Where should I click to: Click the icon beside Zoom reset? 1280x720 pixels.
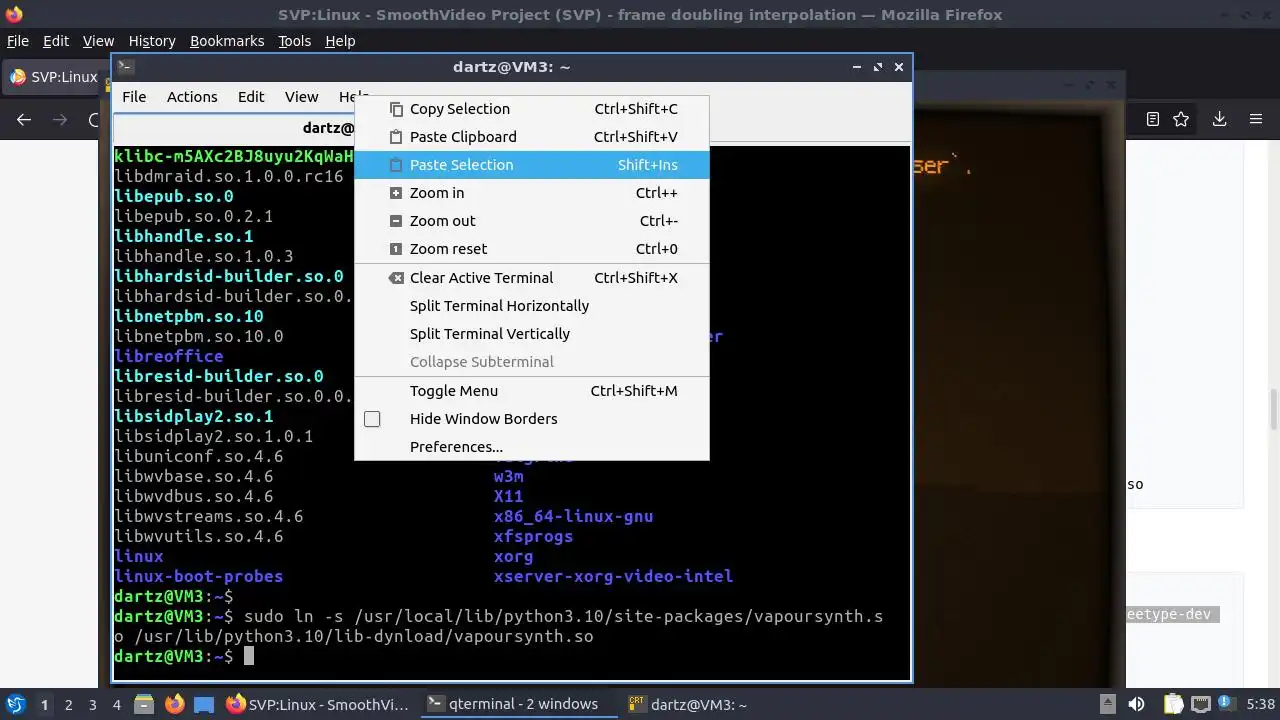pyautogui.click(x=396, y=249)
